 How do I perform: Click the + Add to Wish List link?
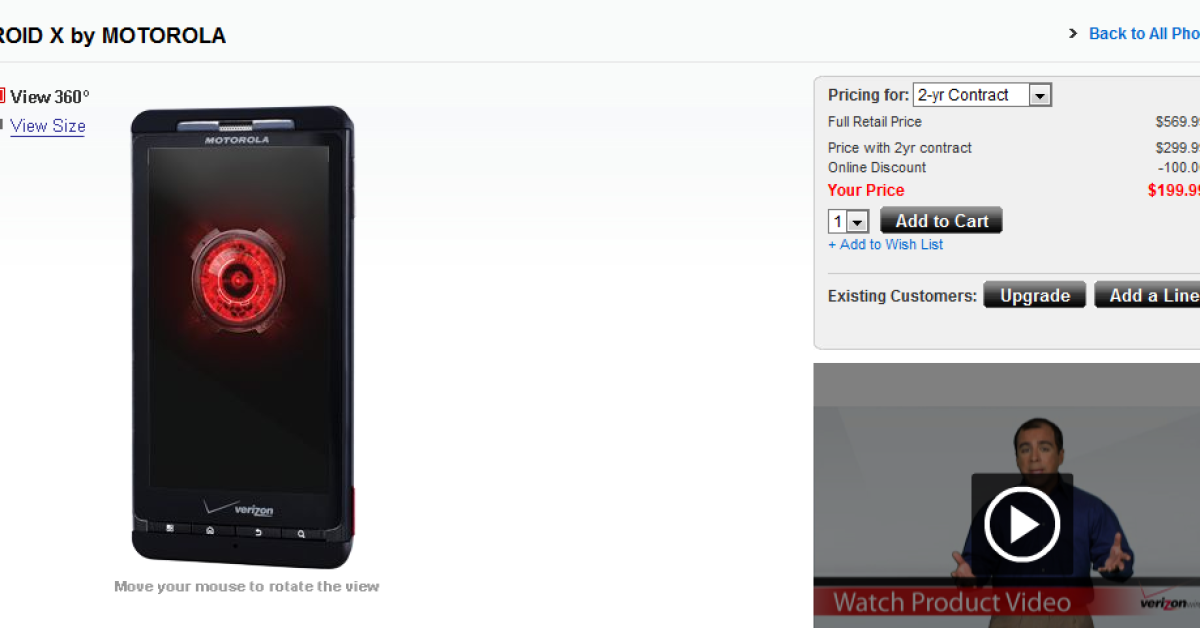[x=885, y=244]
